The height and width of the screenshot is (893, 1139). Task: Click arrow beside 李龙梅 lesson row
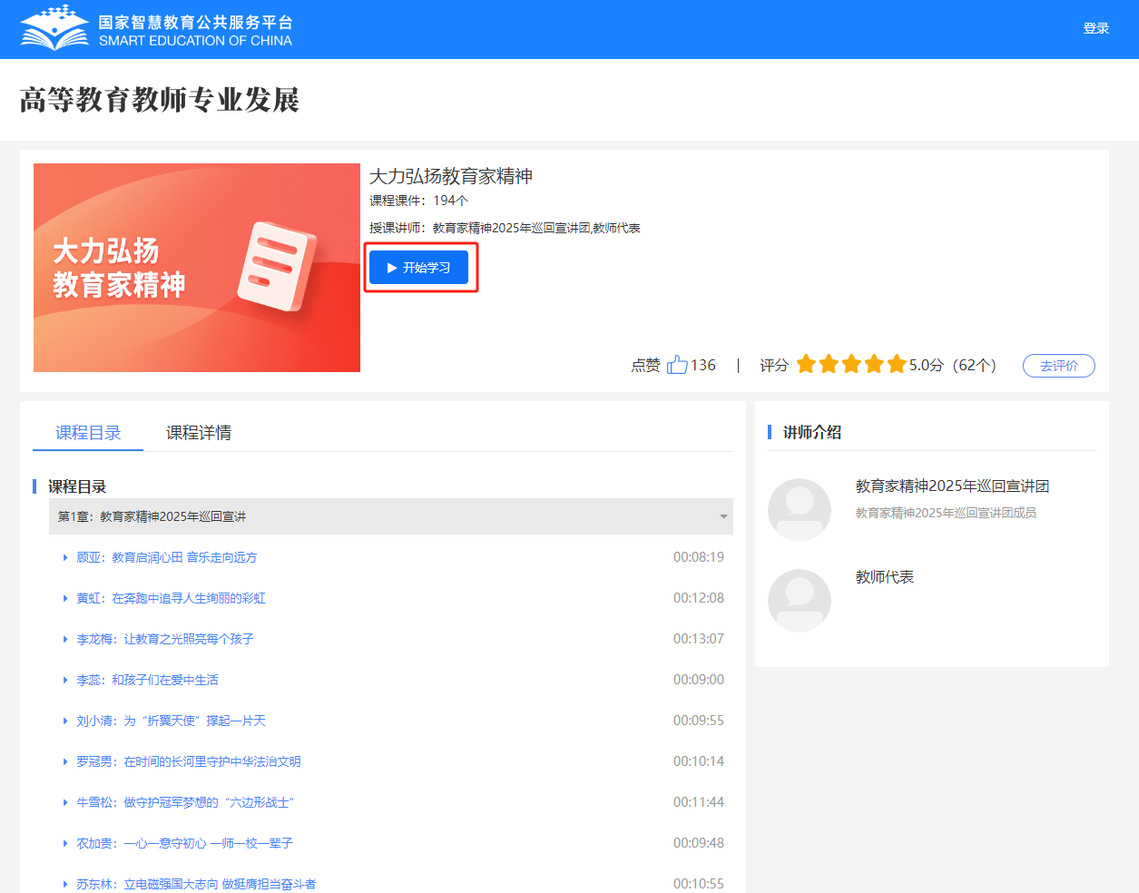(65, 639)
